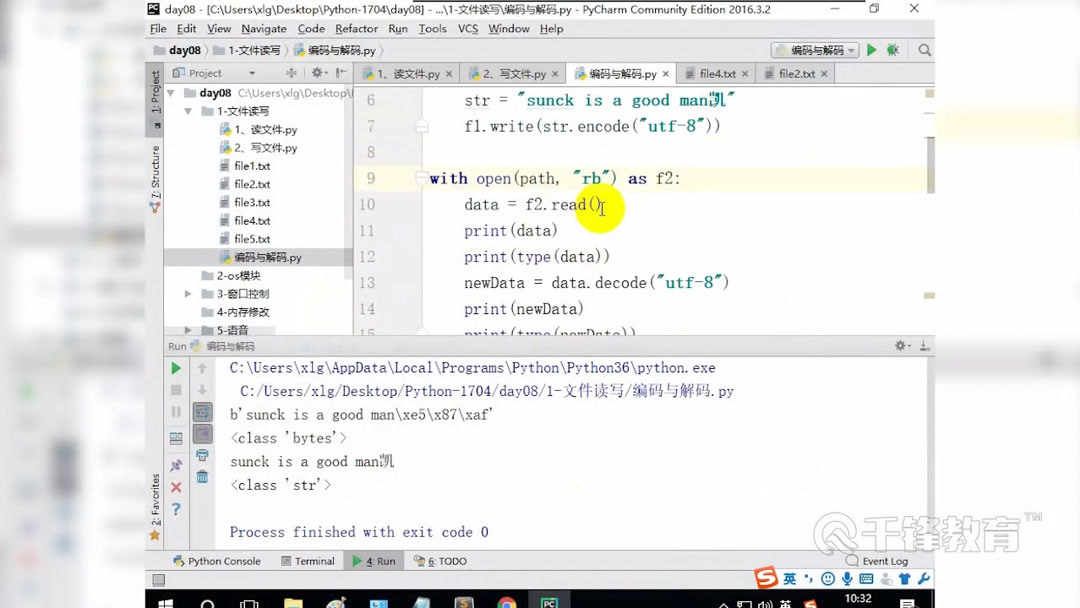Close the Run tool window with red X
The height and width of the screenshot is (608, 1080).
pyautogui.click(x=175, y=485)
